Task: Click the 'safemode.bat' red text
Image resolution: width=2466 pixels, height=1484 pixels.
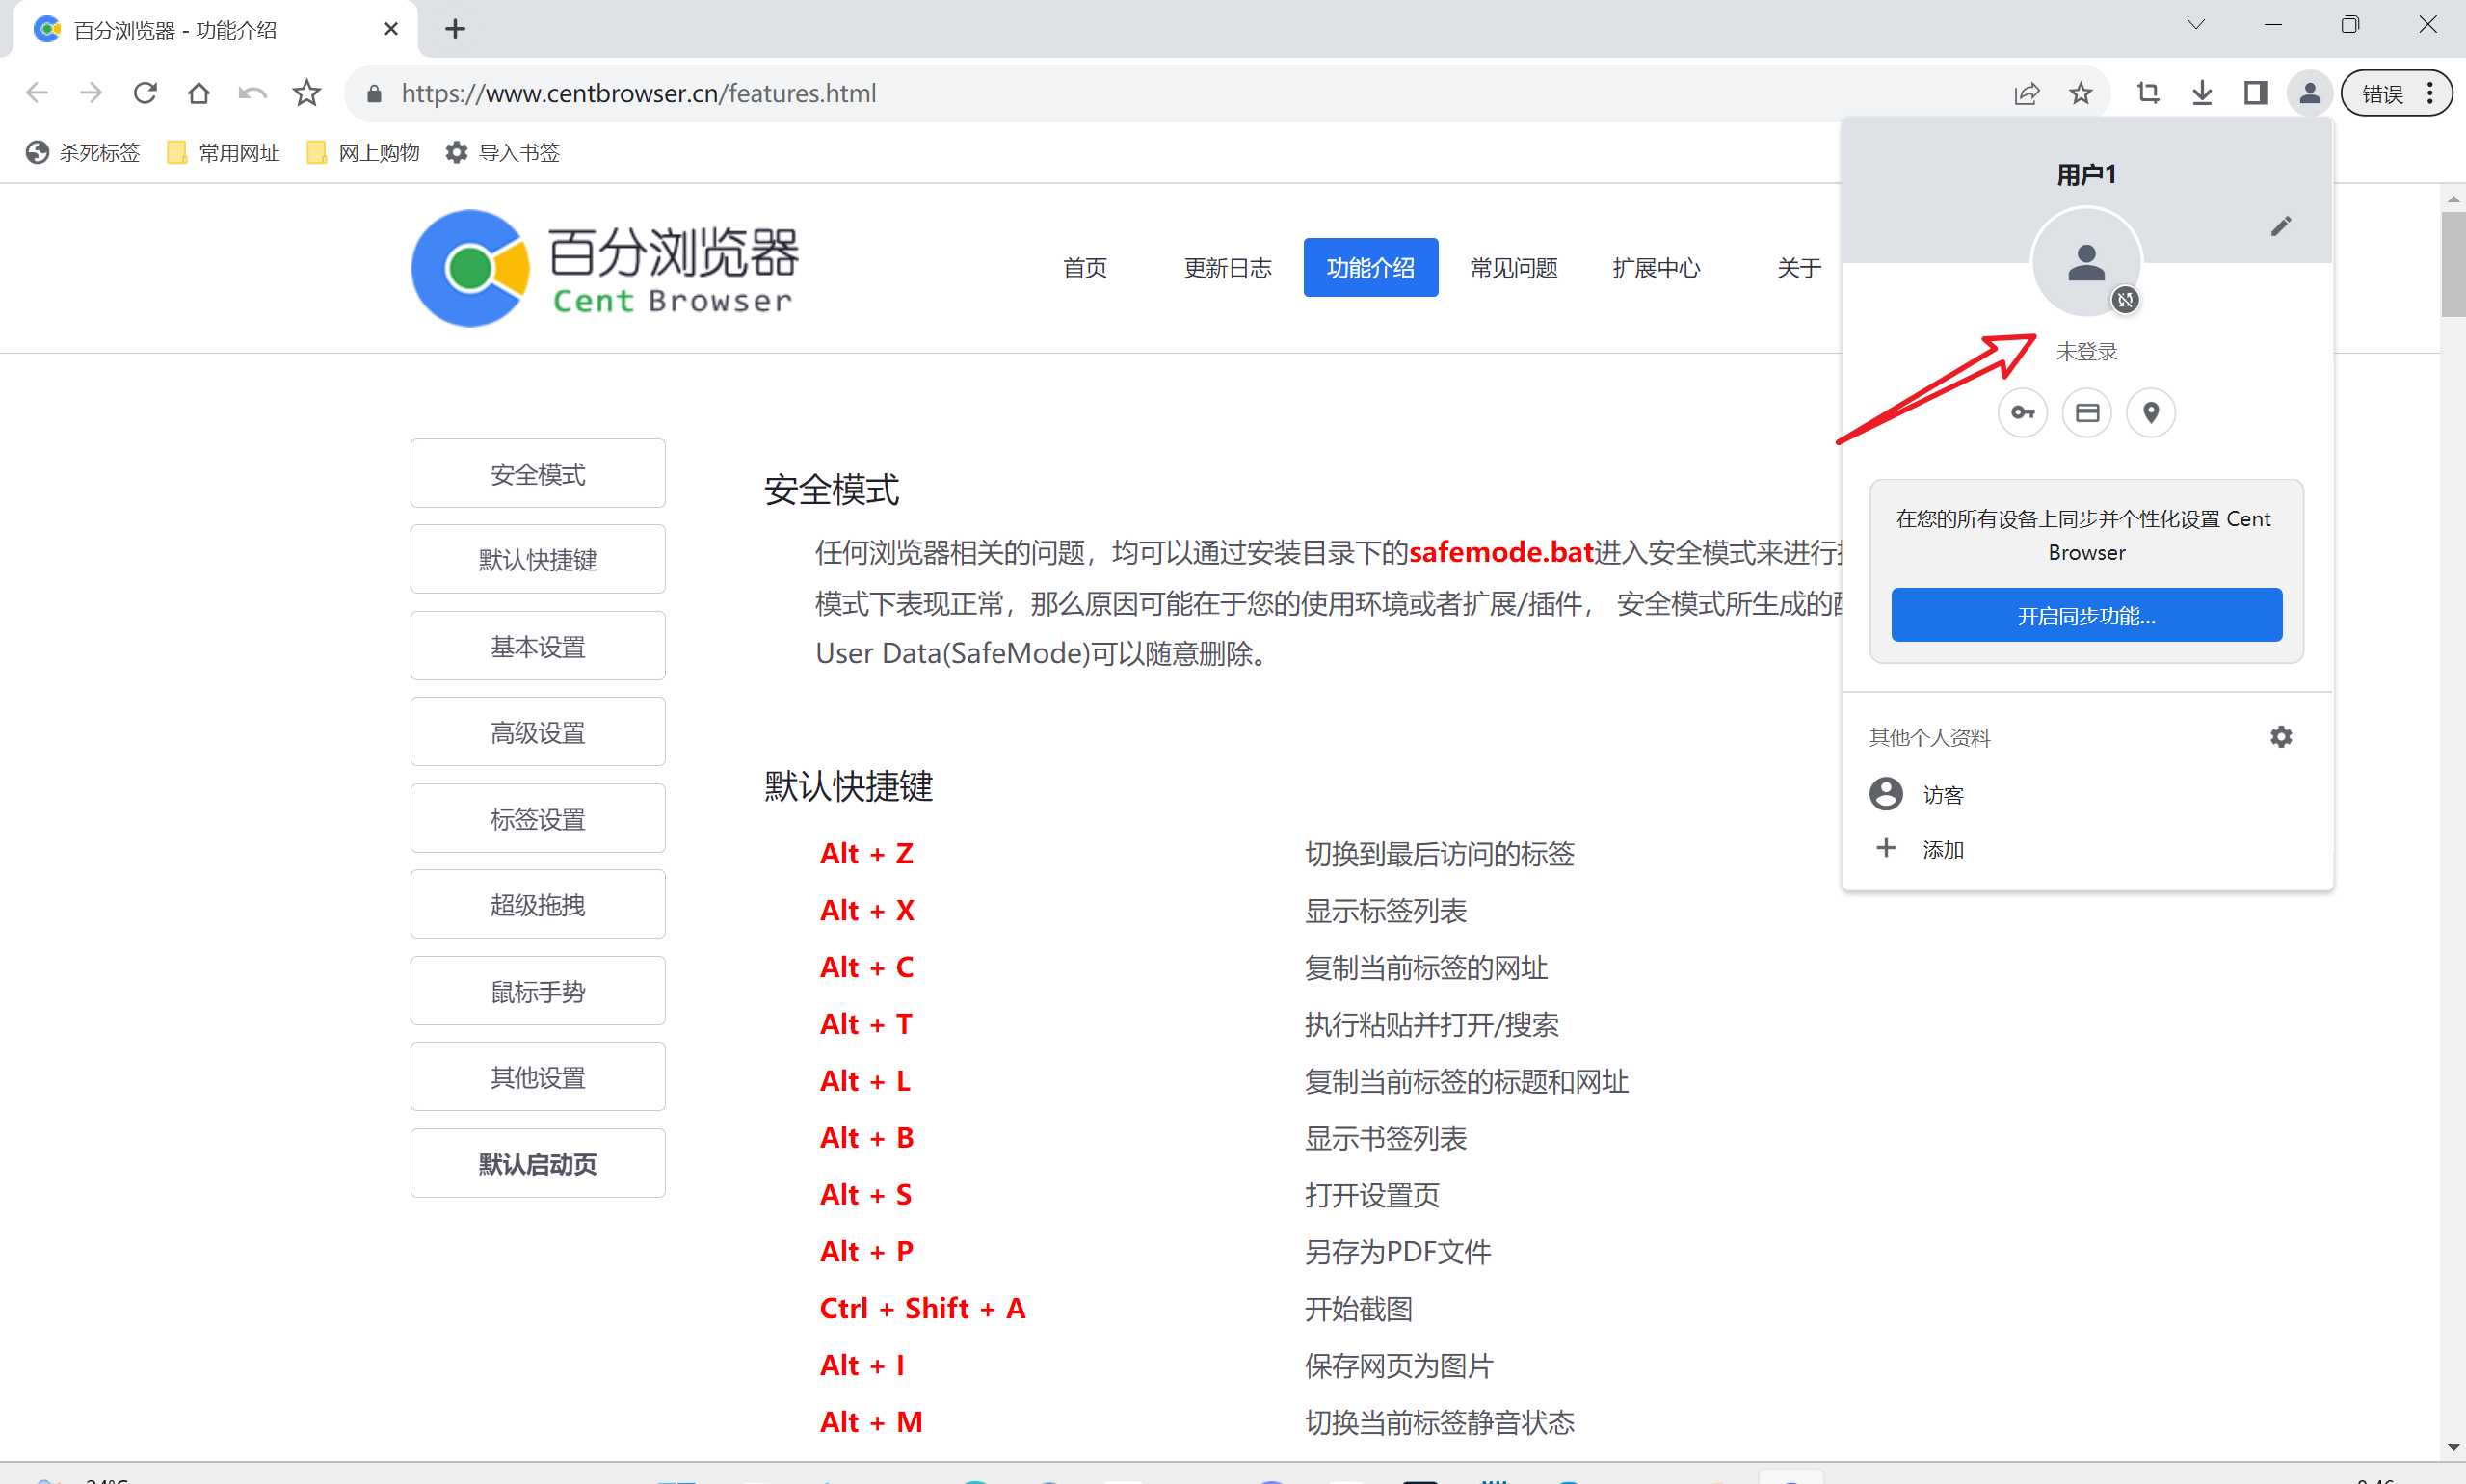Action: [x=1501, y=552]
